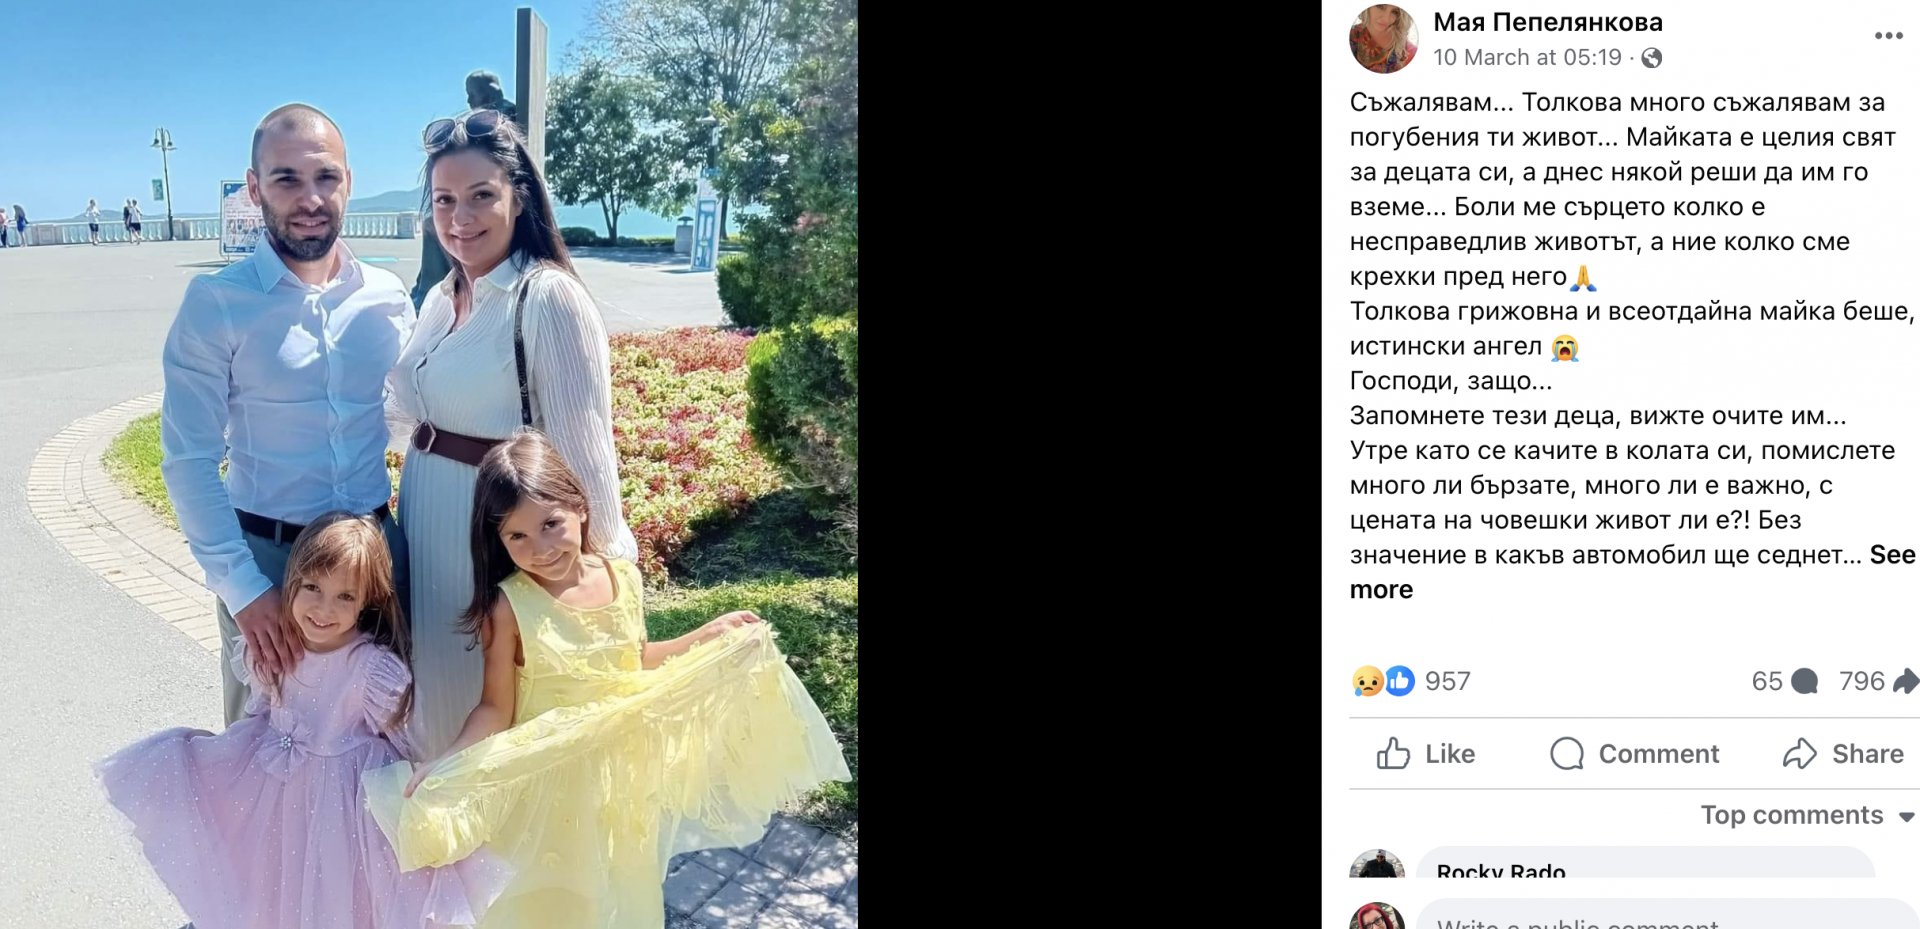The image size is (1920, 929).
Task: Click the comment bubble count icon
Action: [x=1804, y=681]
